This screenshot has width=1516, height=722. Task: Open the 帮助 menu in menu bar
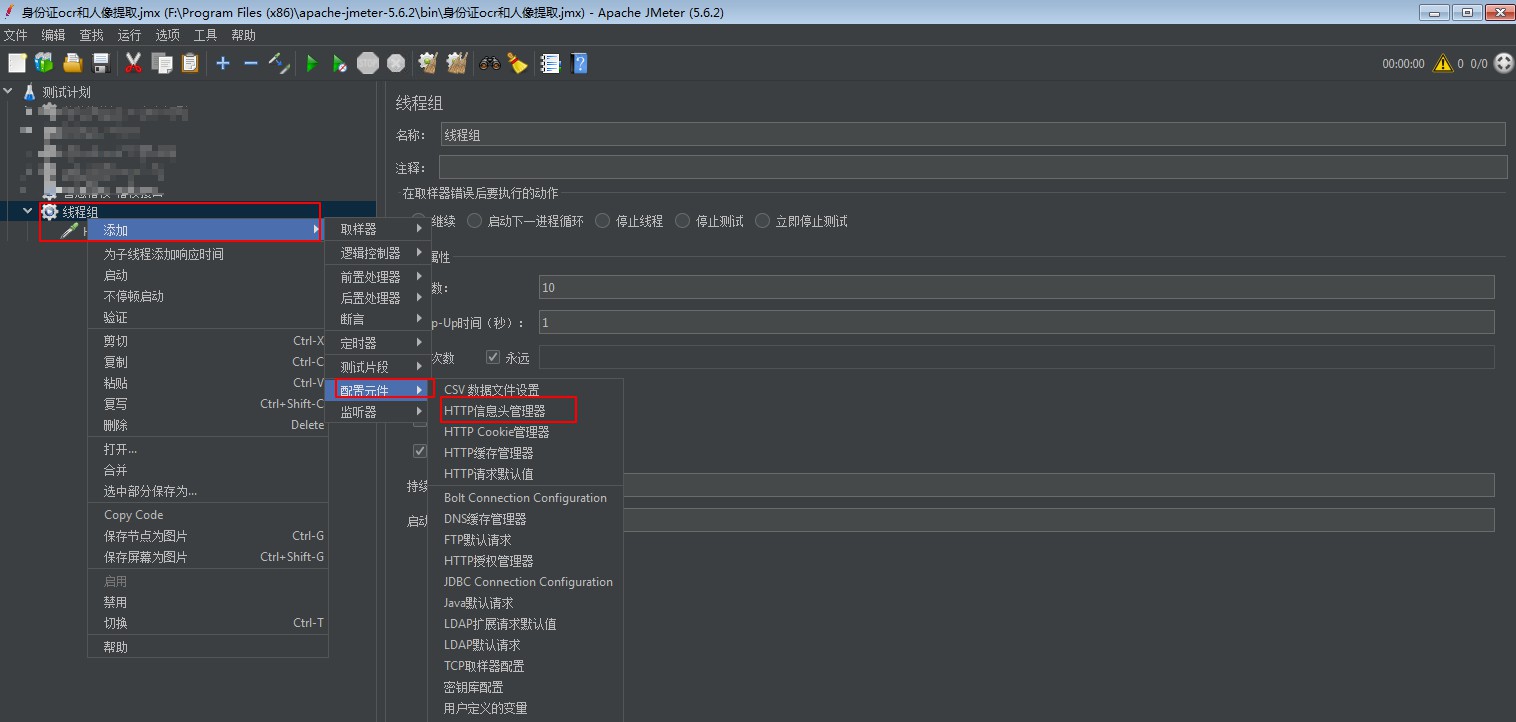pyautogui.click(x=243, y=35)
